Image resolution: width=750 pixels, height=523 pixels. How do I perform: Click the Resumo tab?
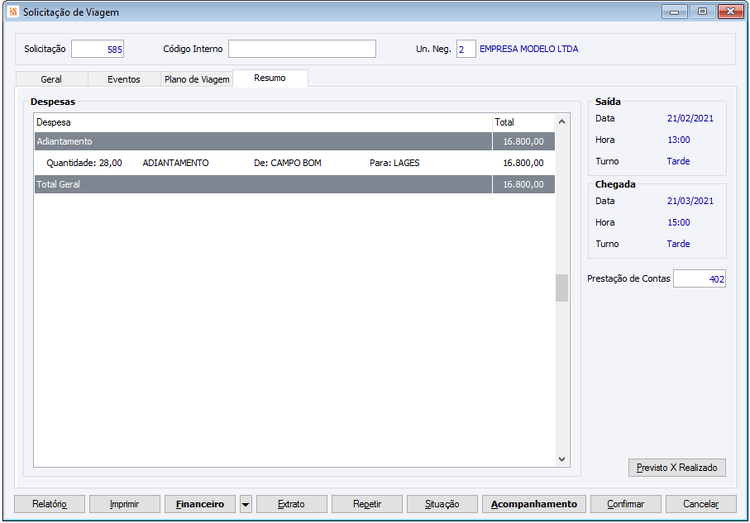click(270, 78)
